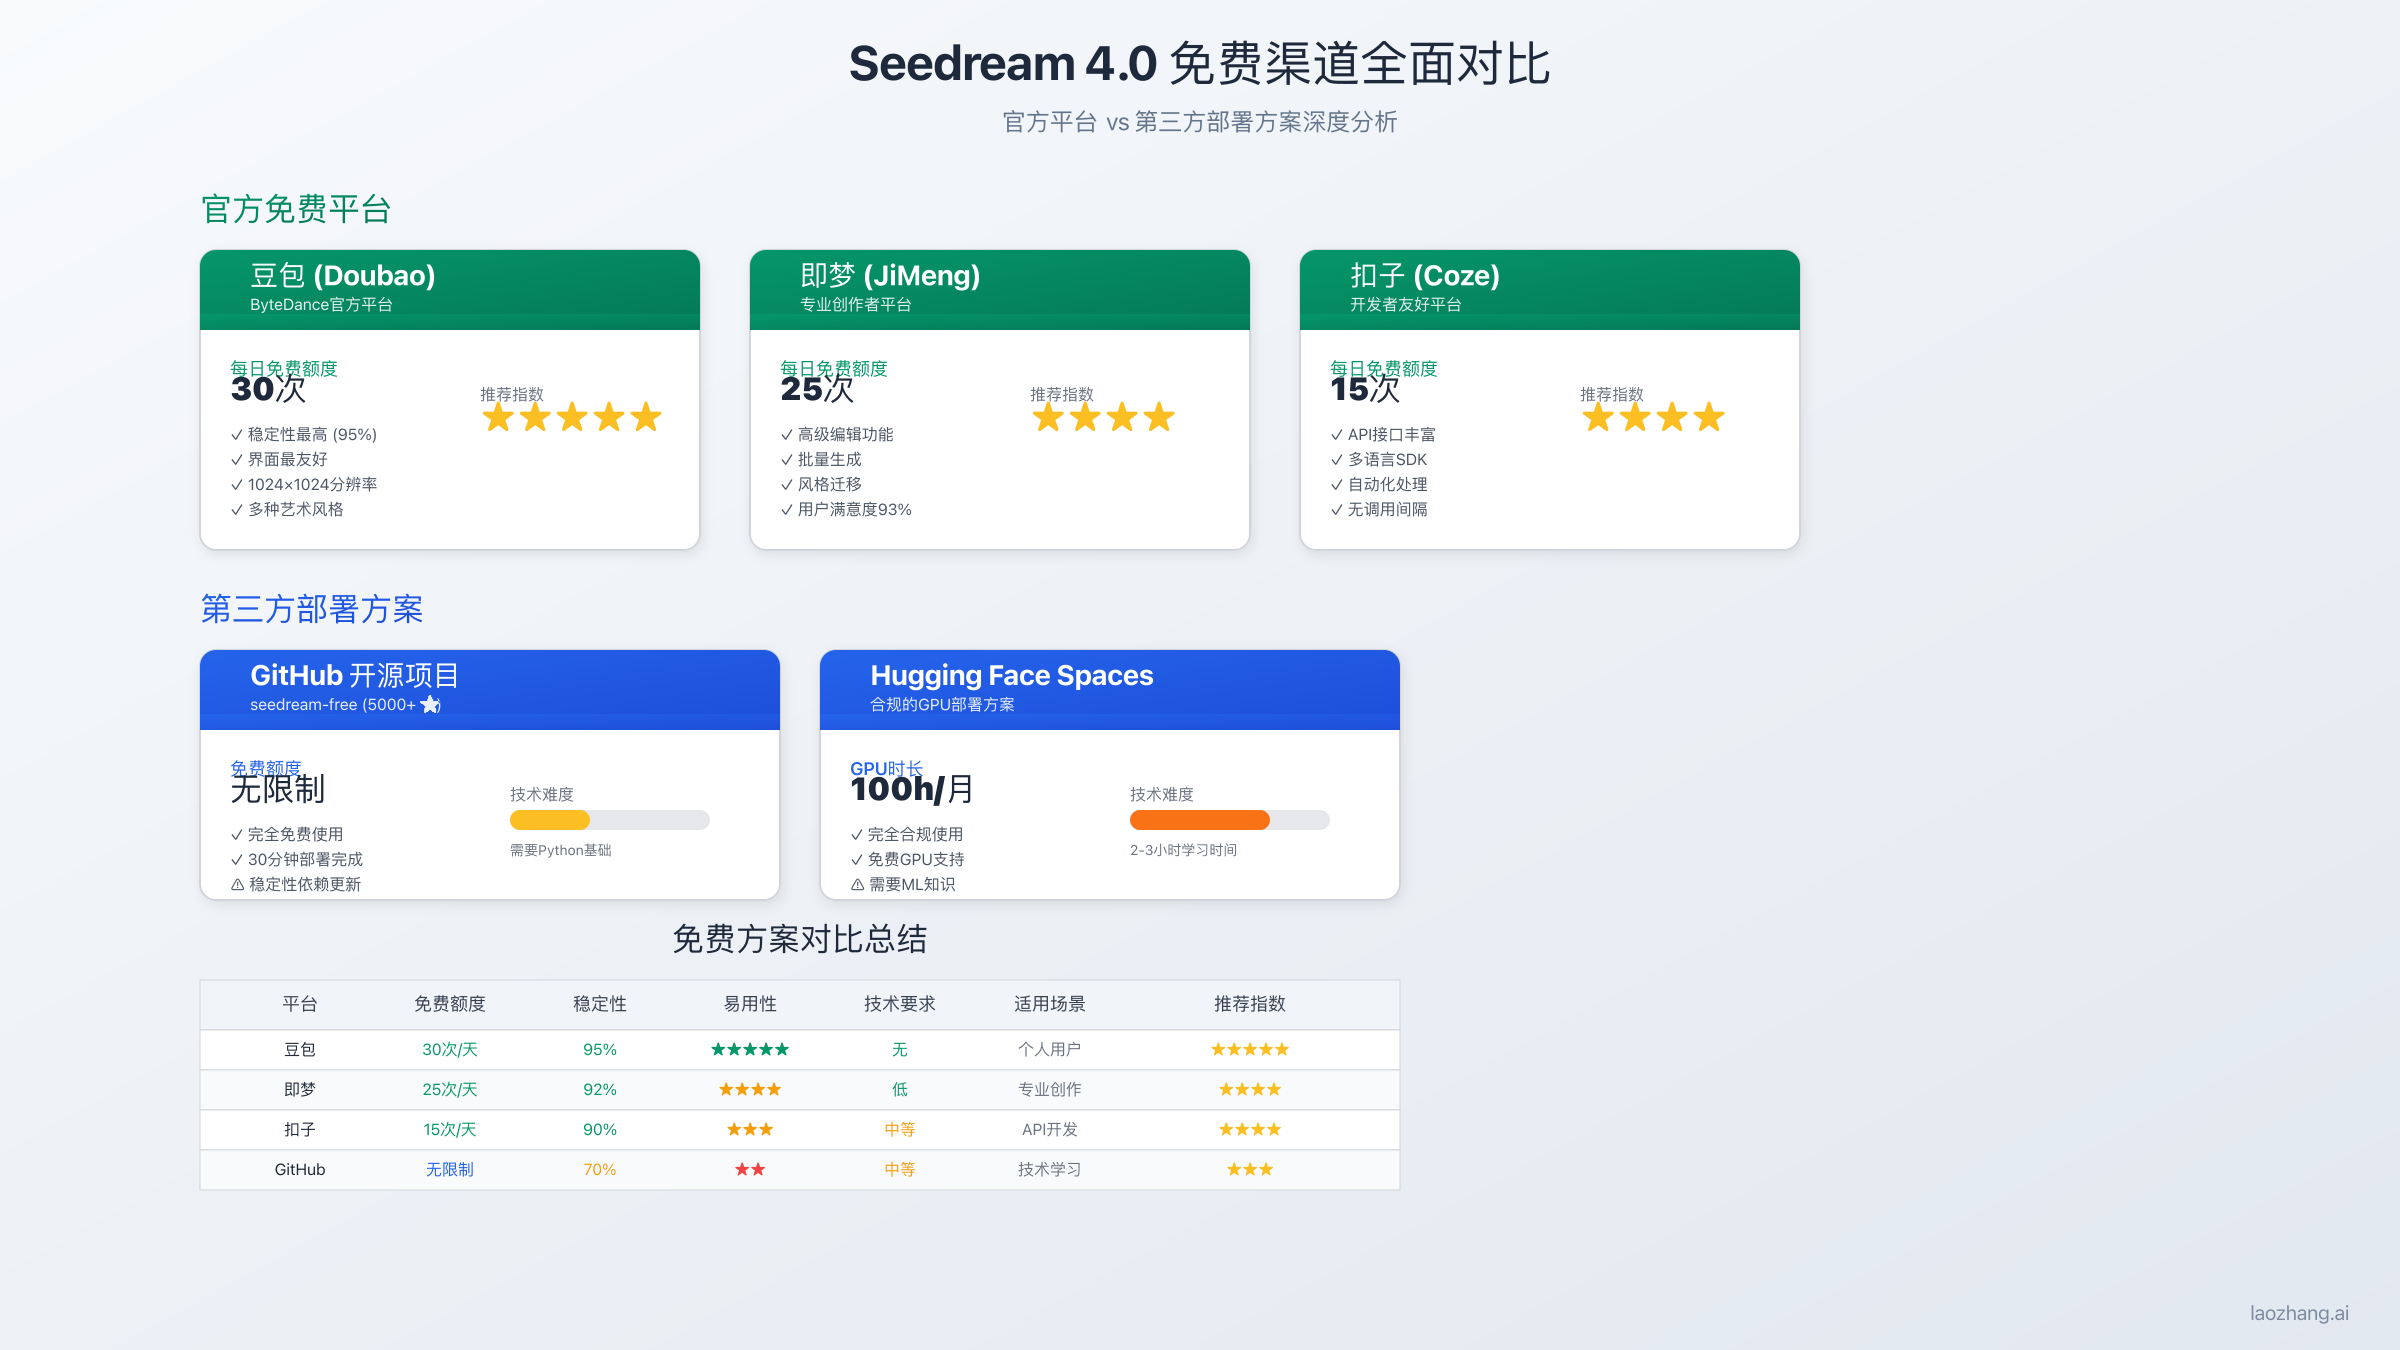Click the 30次 quota value on the Doubao card
2400x1350 pixels.
(x=268, y=389)
